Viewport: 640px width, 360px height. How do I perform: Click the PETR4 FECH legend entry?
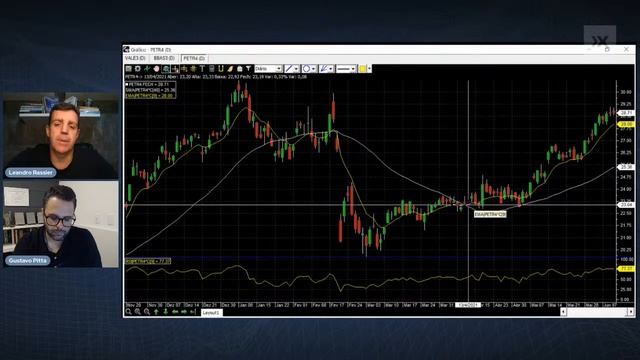coord(149,84)
